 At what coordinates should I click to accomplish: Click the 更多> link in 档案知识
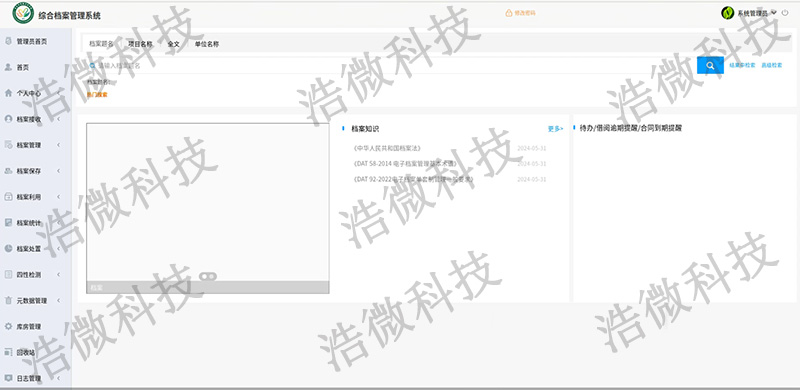(x=555, y=129)
